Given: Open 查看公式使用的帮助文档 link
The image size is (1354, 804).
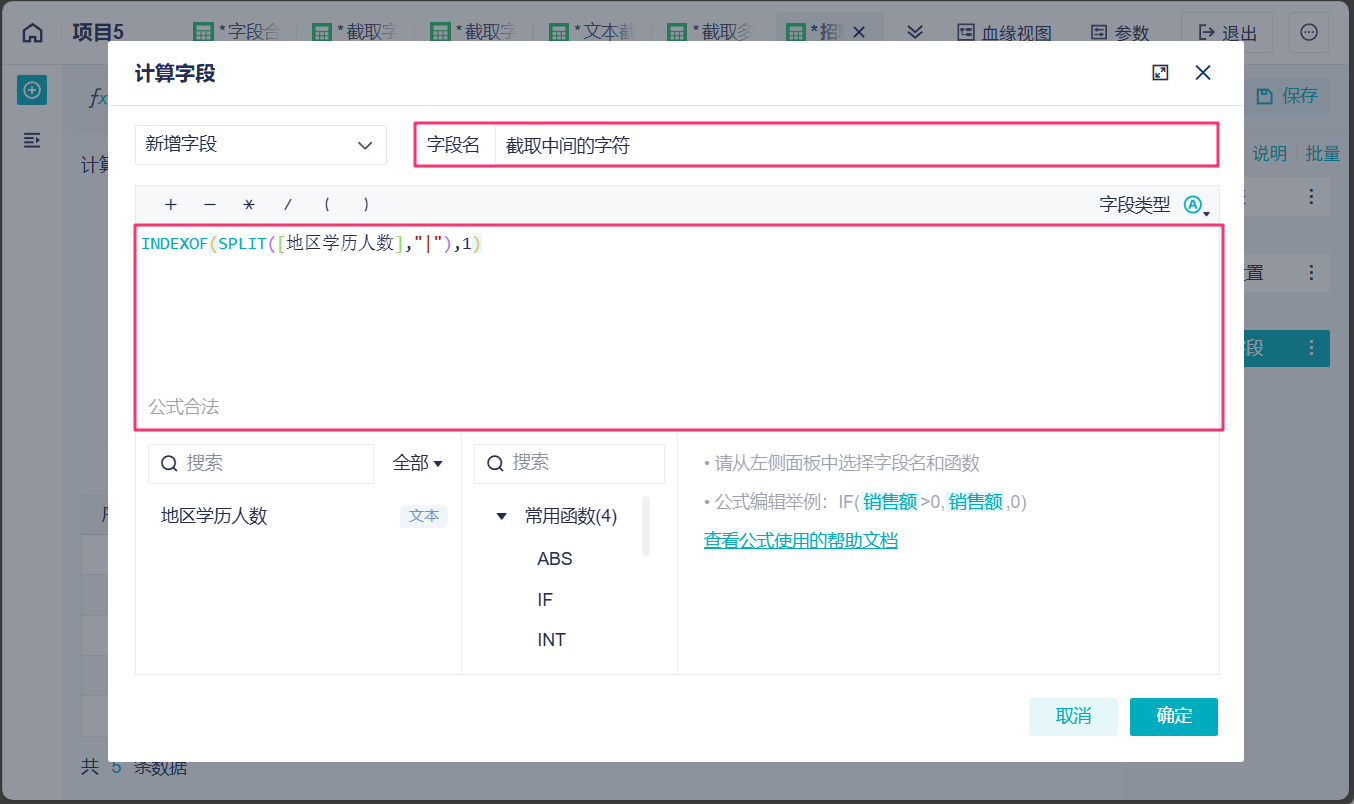Looking at the screenshot, I should 801,541.
